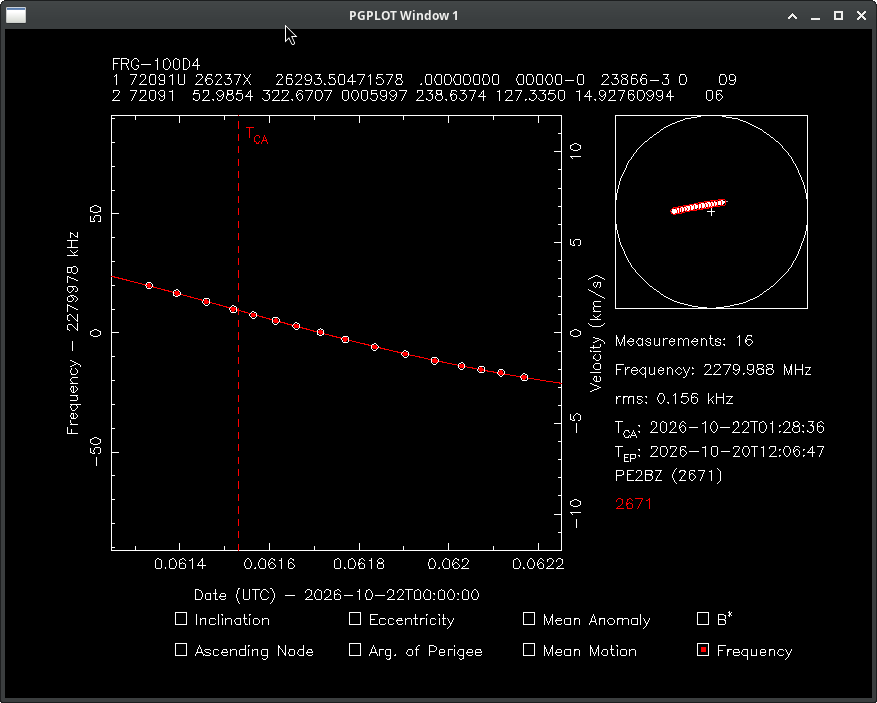This screenshot has width=877, height=703.
Task: Click the red satellite track in the sky plot
Action: [x=699, y=207]
